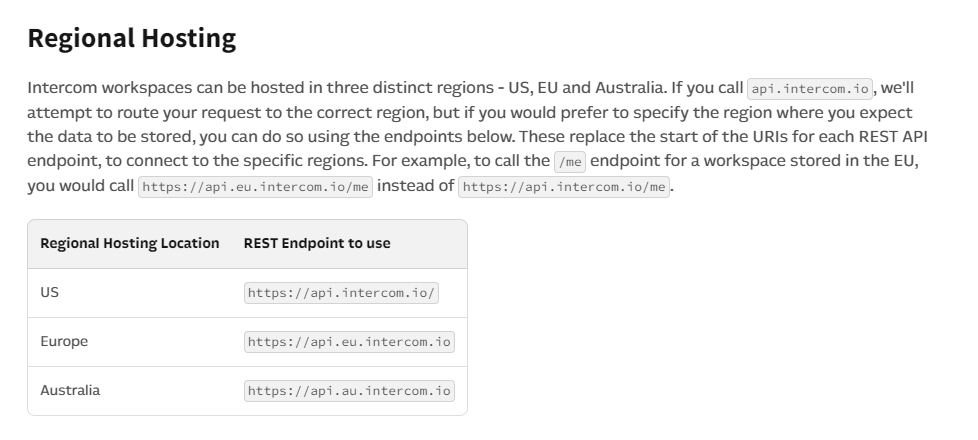Viewport: 978px width, 440px height.
Task: Click the https://api.intercom.io/me code in paragraph
Action: (564, 187)
